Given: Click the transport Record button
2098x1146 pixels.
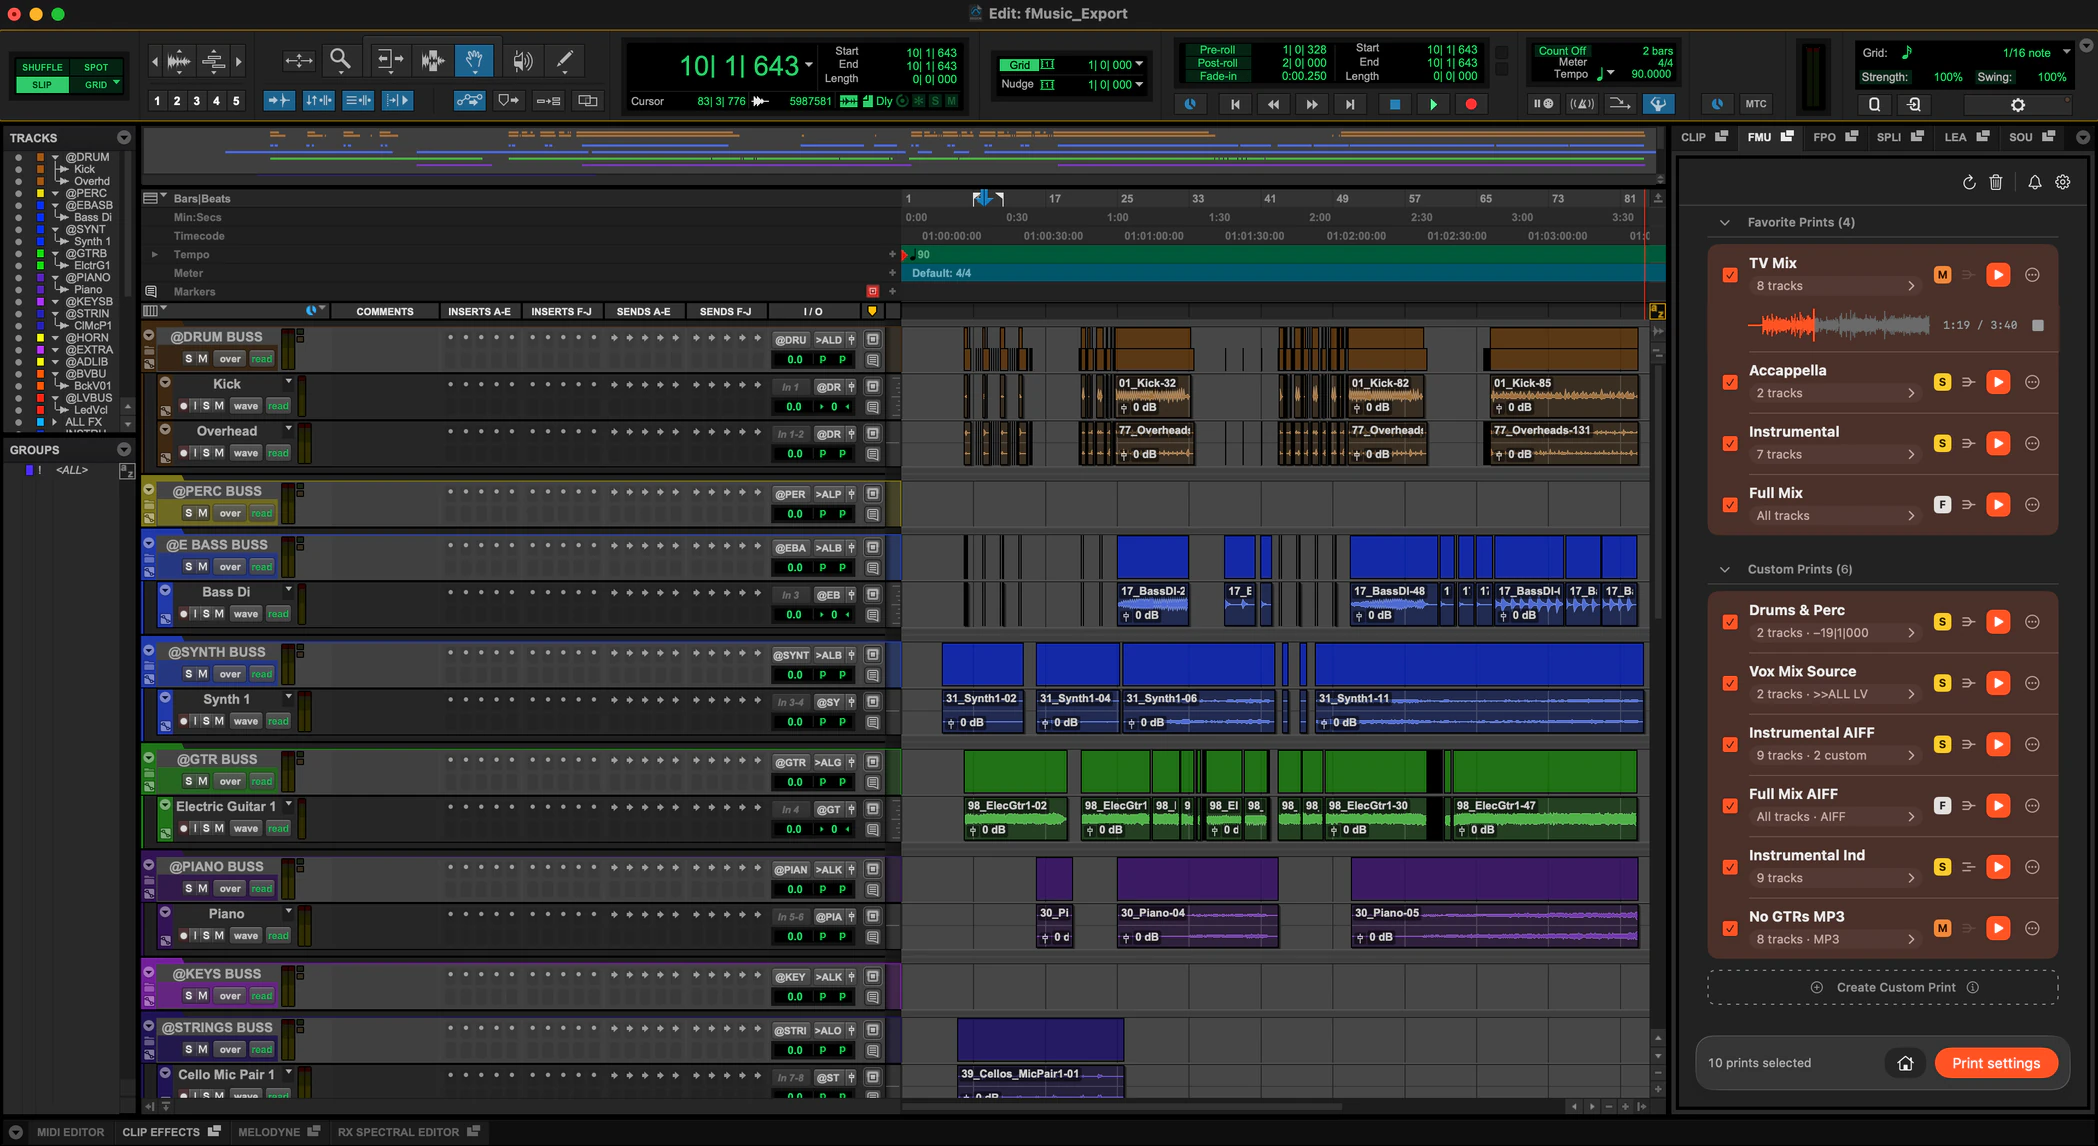Looking at the screenshot, I should (1471, 104).
